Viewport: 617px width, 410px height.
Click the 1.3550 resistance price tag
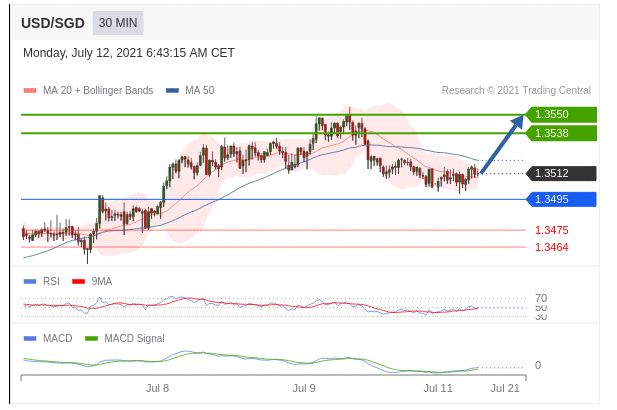tap(561, 115)
